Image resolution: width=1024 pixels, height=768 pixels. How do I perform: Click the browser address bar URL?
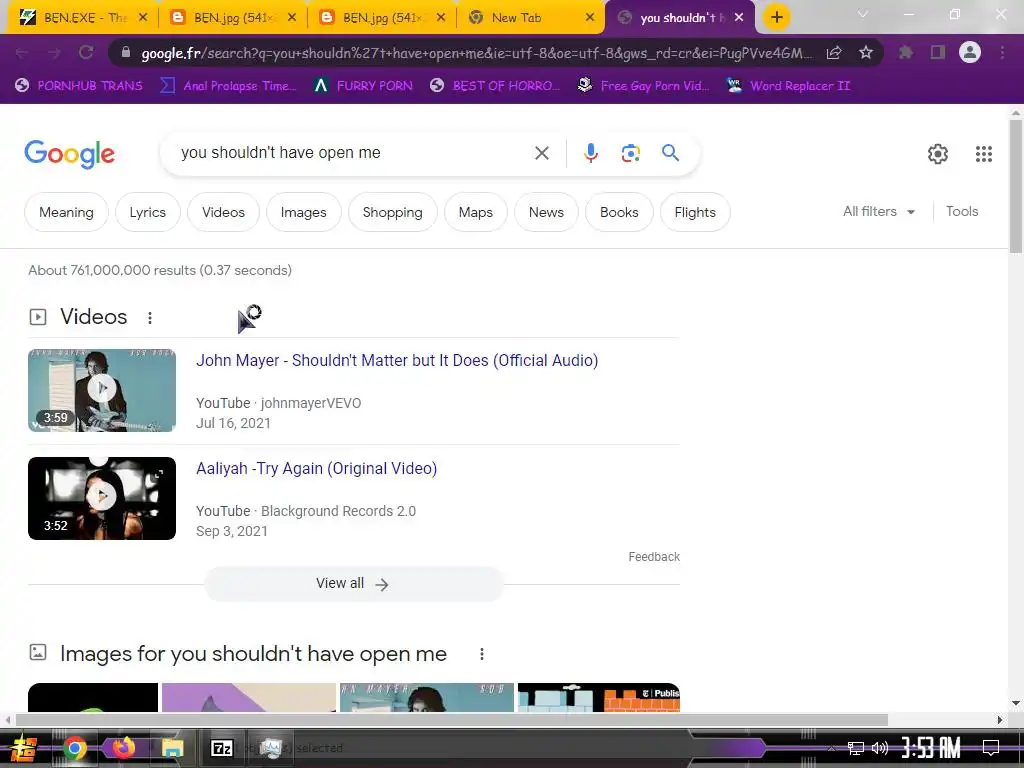[477, 53]
